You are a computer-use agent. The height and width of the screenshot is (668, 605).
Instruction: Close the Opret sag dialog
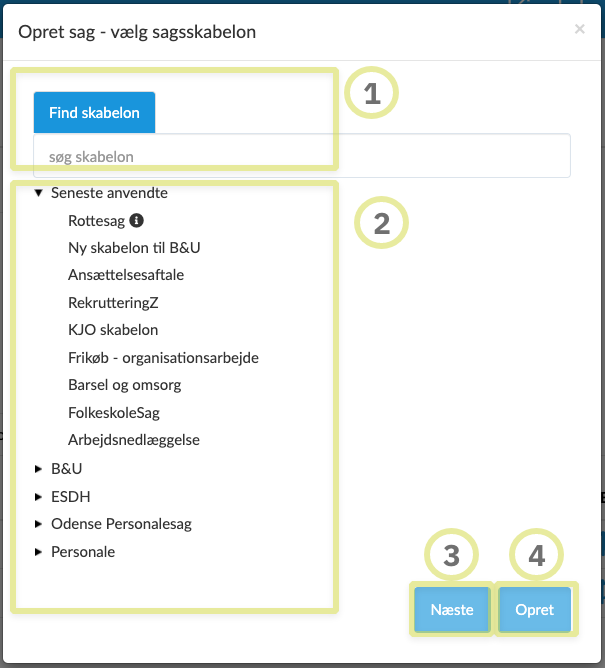579,30
